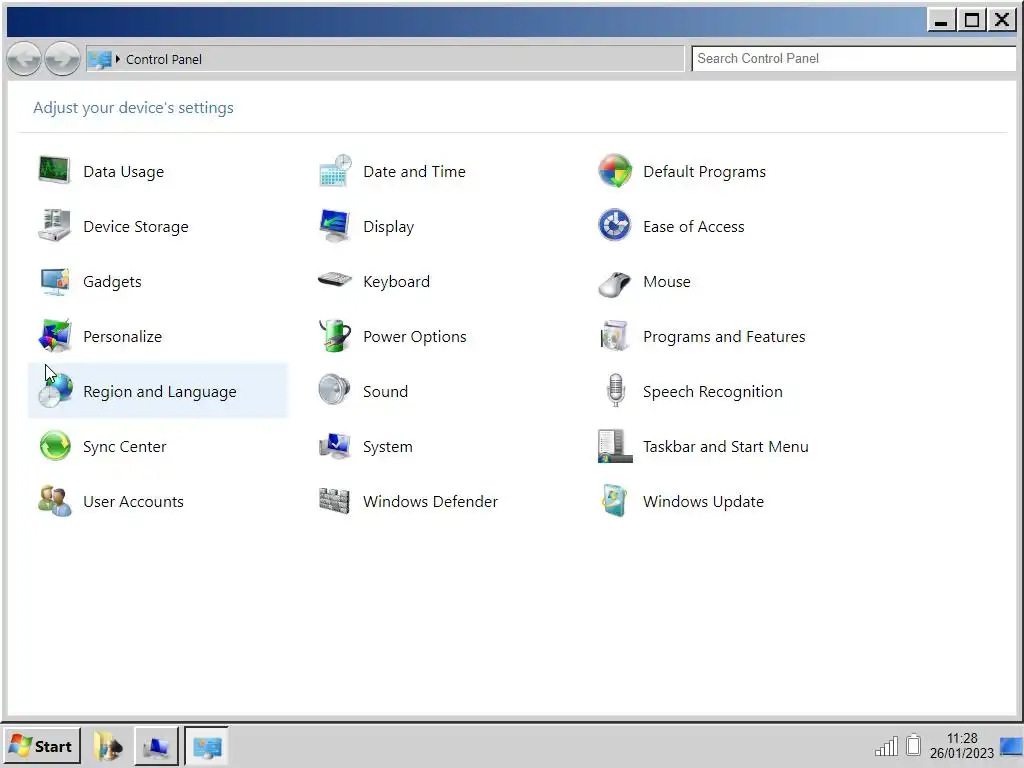Select the Region and Language text link
The image size is (1024, 768).
tap(160, 392)
